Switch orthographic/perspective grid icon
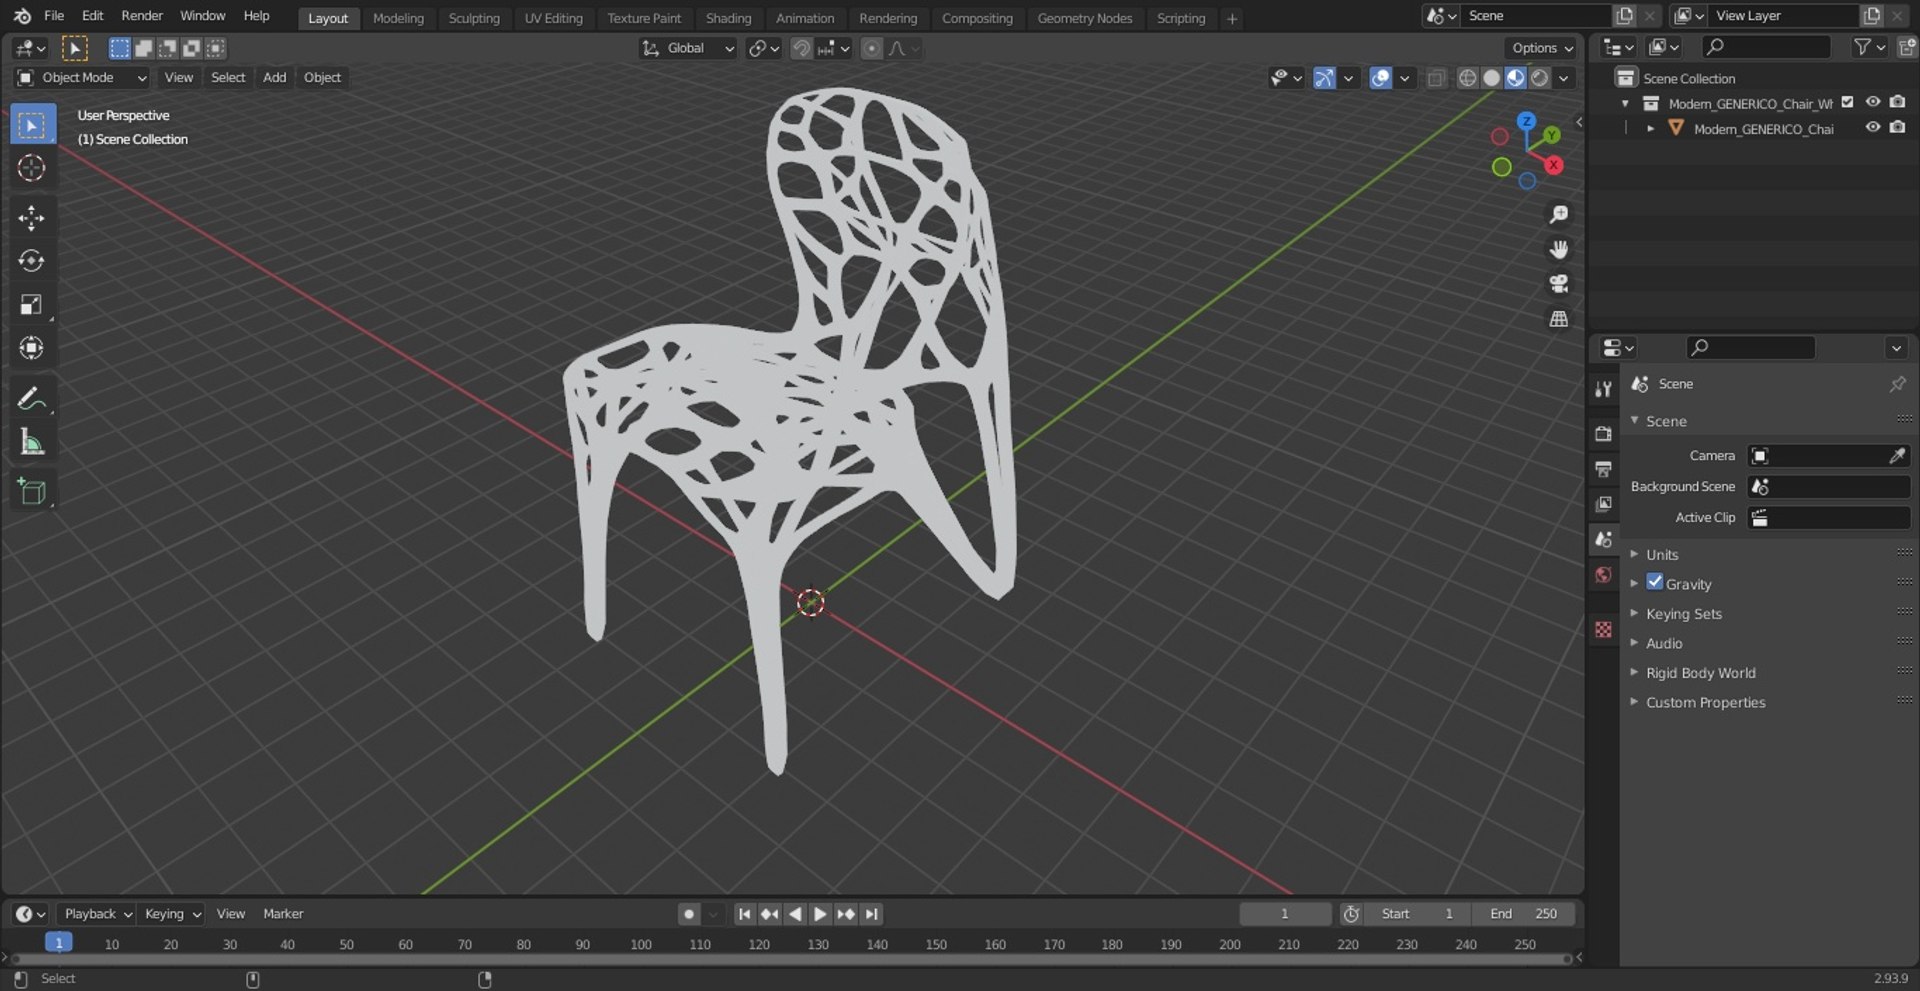 point(1558,319)
